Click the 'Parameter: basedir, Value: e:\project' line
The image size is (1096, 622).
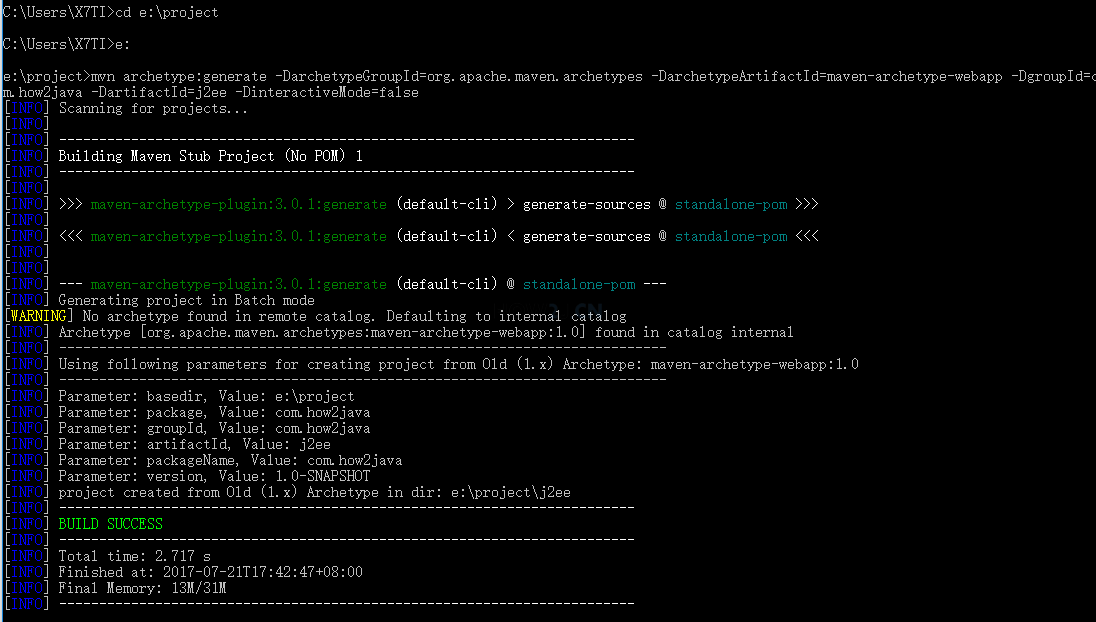point(206,396)
